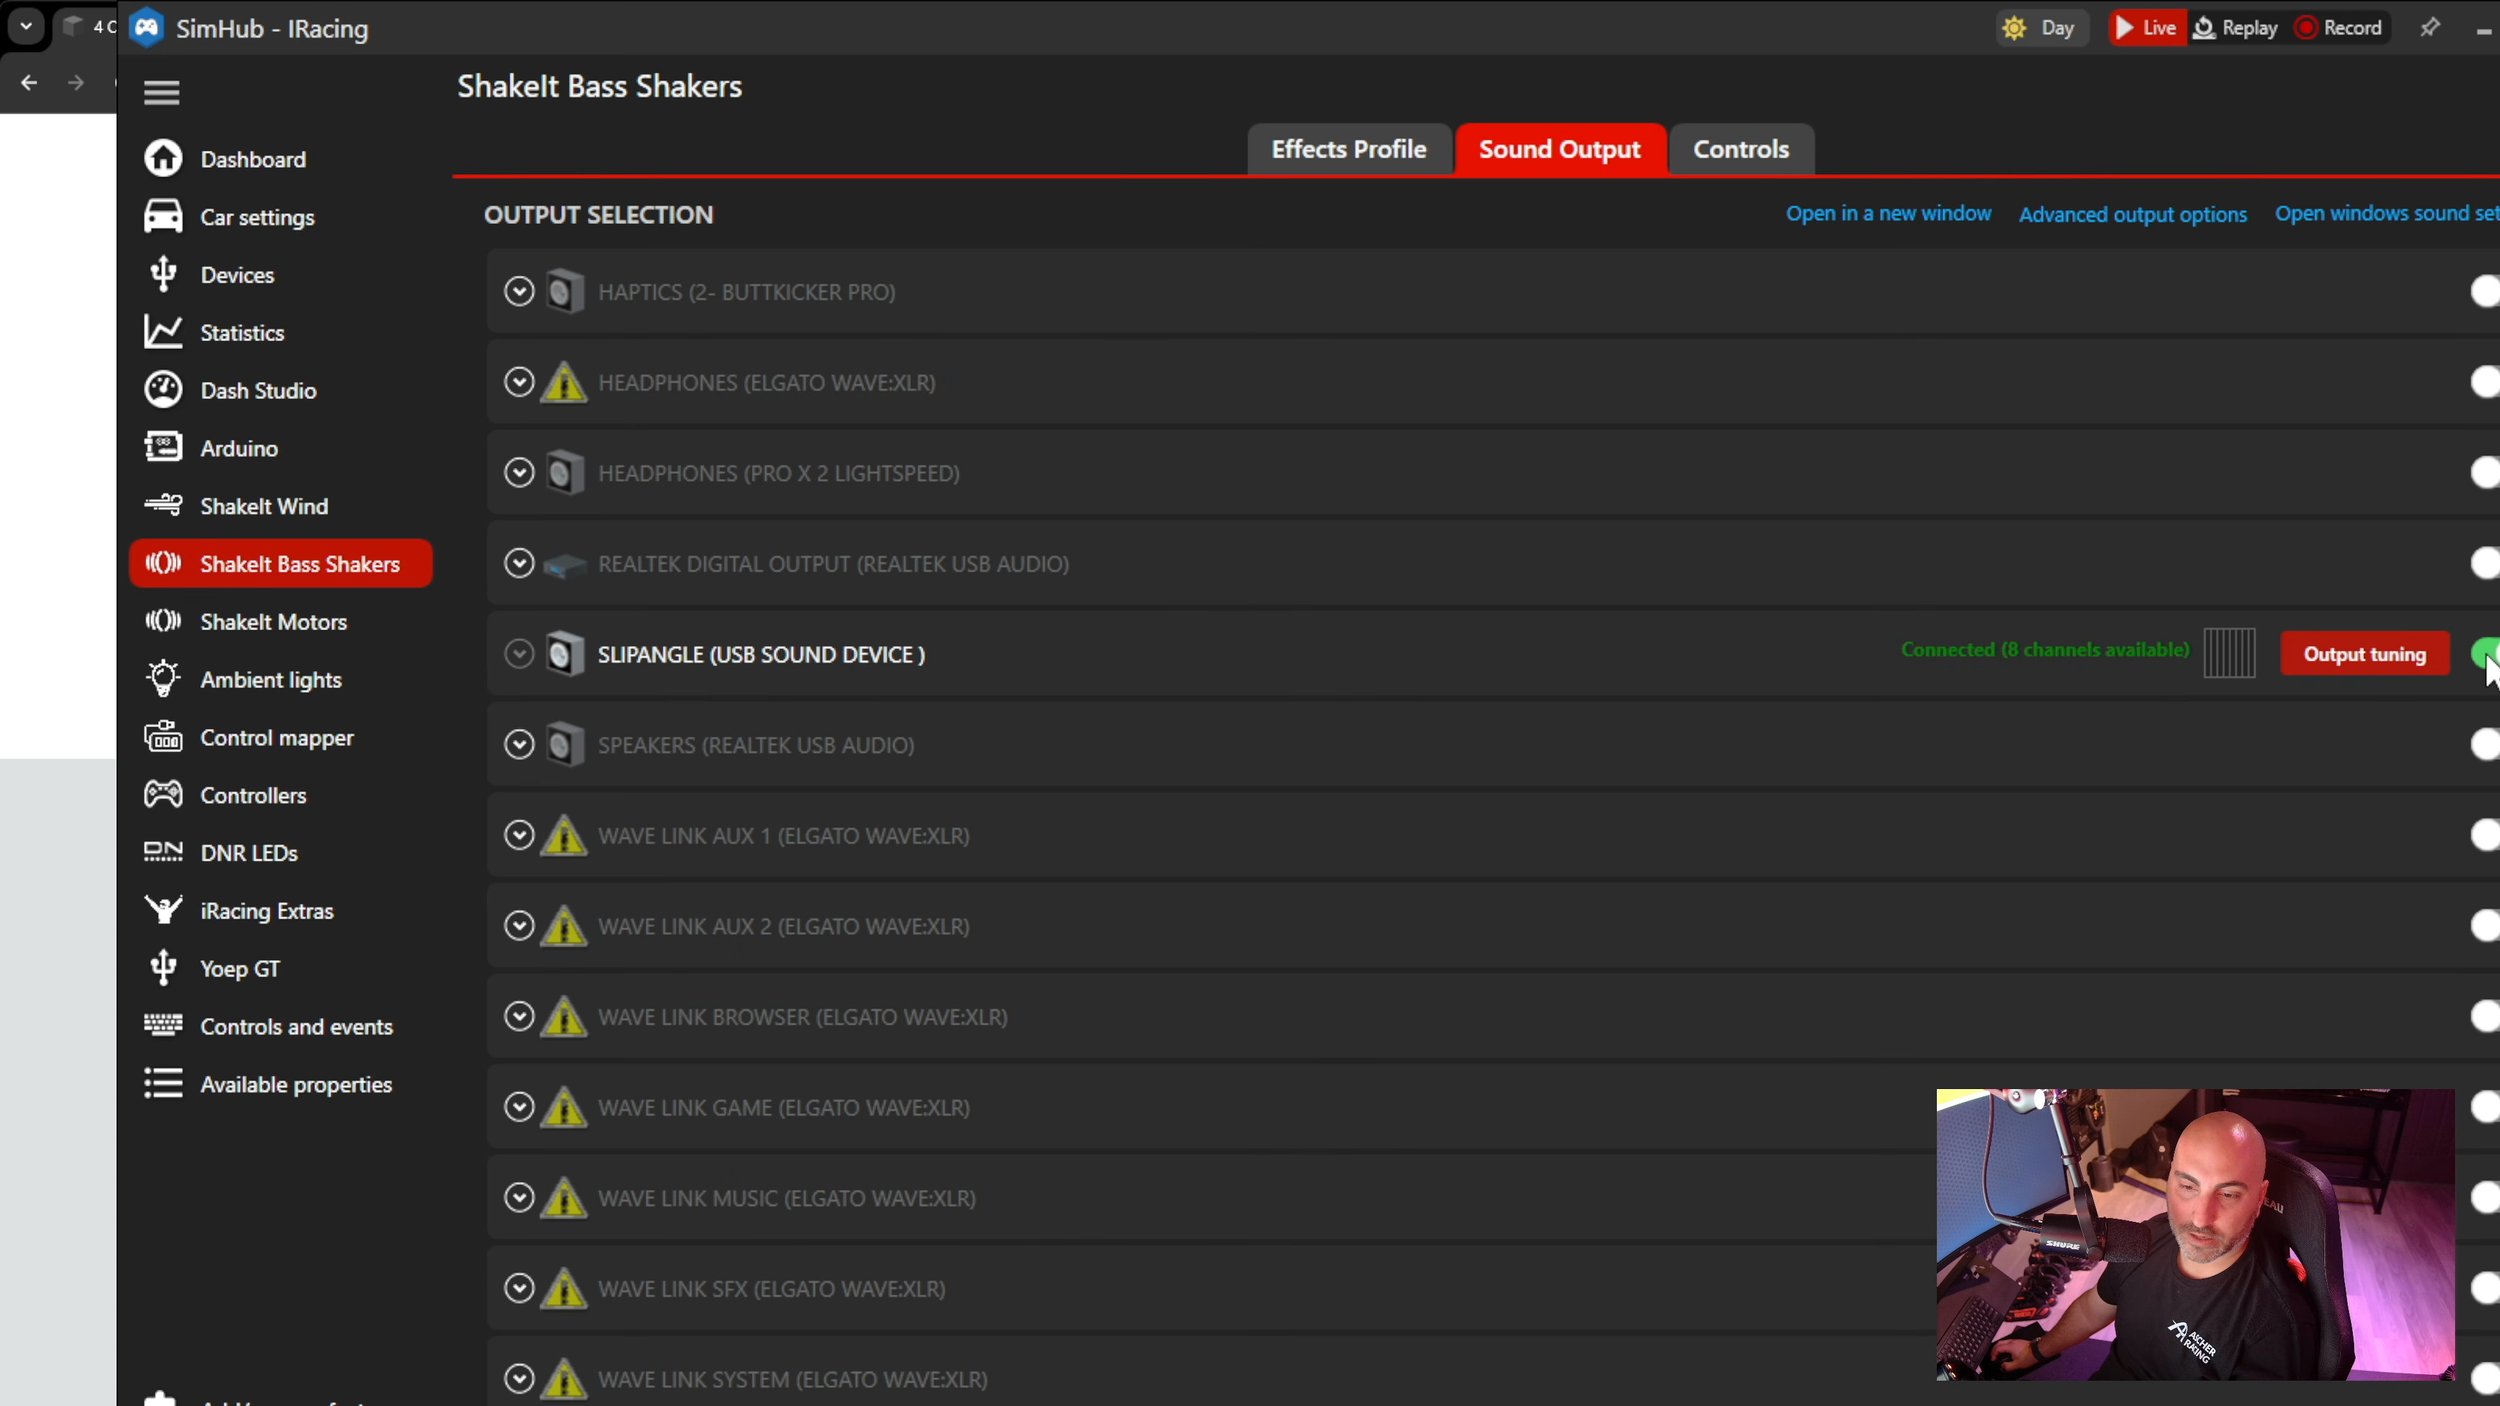
Task: Enable Haptics ButtKicker Pro output toggle
Action: tap(2485, 292)
